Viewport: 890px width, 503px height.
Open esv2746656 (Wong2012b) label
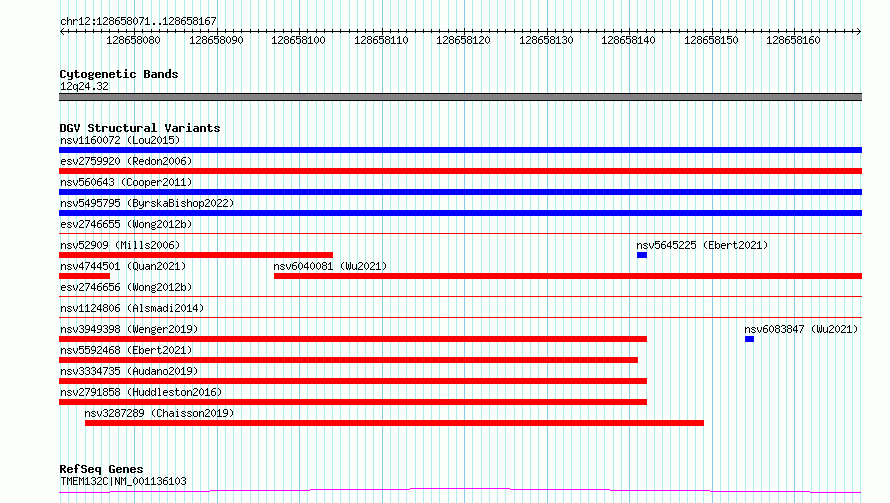126,287
